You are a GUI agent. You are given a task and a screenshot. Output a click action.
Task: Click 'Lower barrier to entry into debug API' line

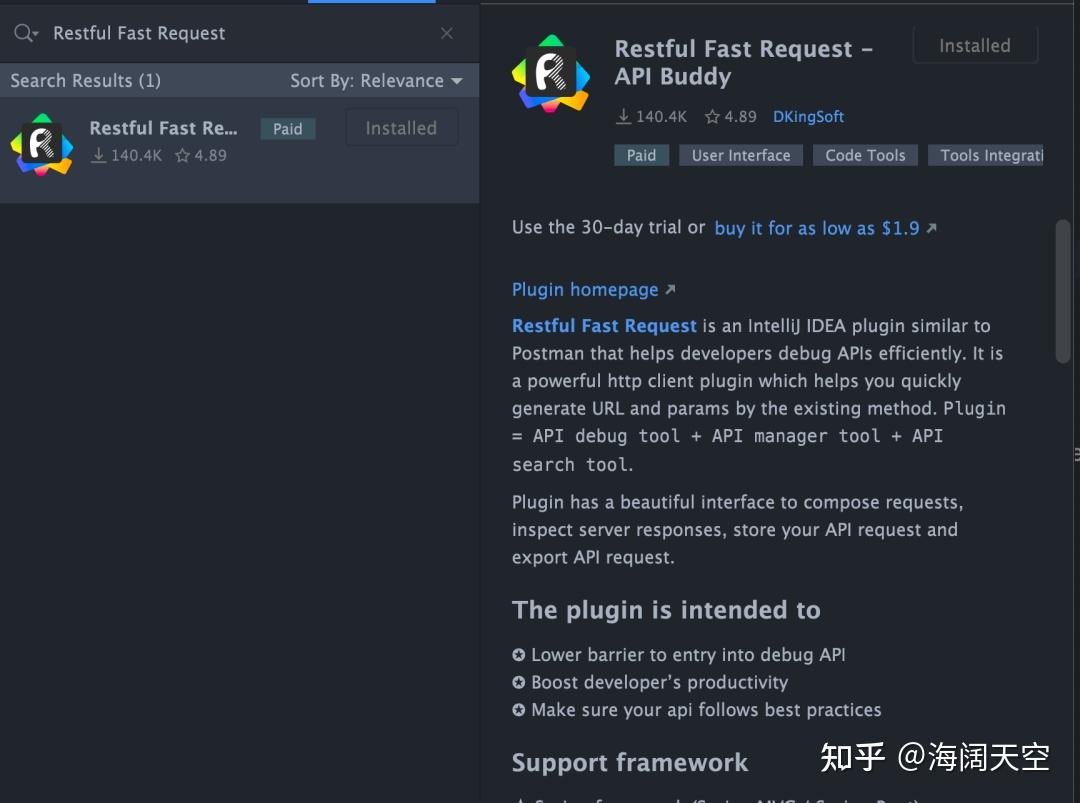point(678,655)
